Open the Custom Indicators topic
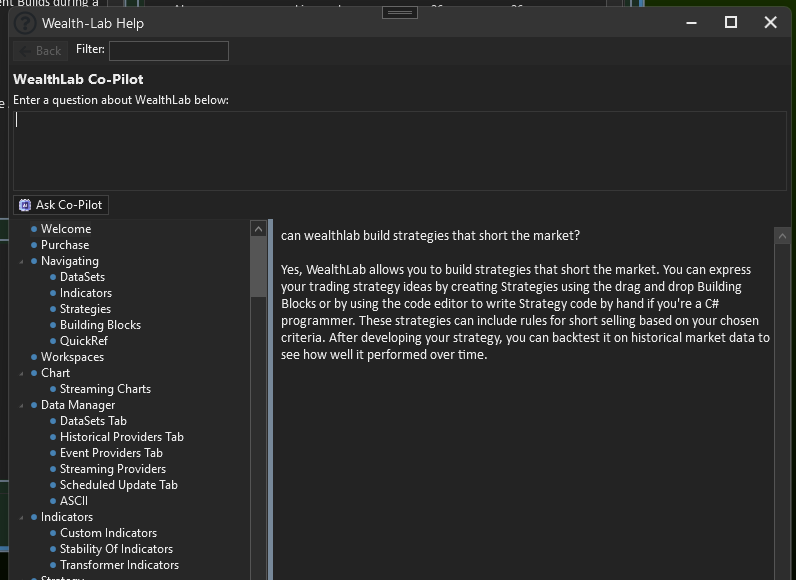 point(109,533)
